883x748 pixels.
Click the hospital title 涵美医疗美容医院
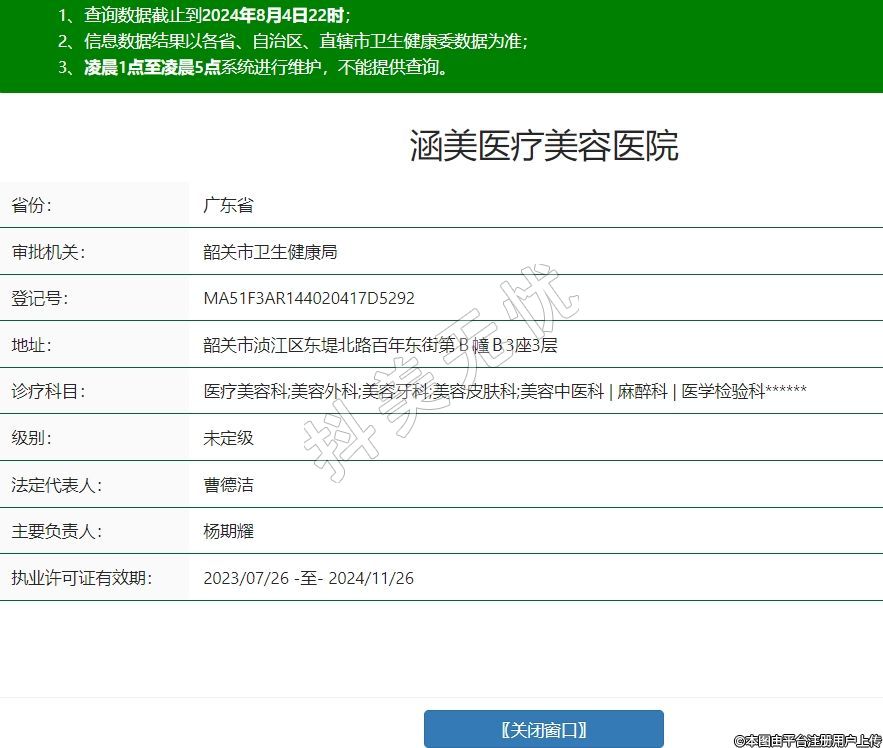click(x=544, y=146)
